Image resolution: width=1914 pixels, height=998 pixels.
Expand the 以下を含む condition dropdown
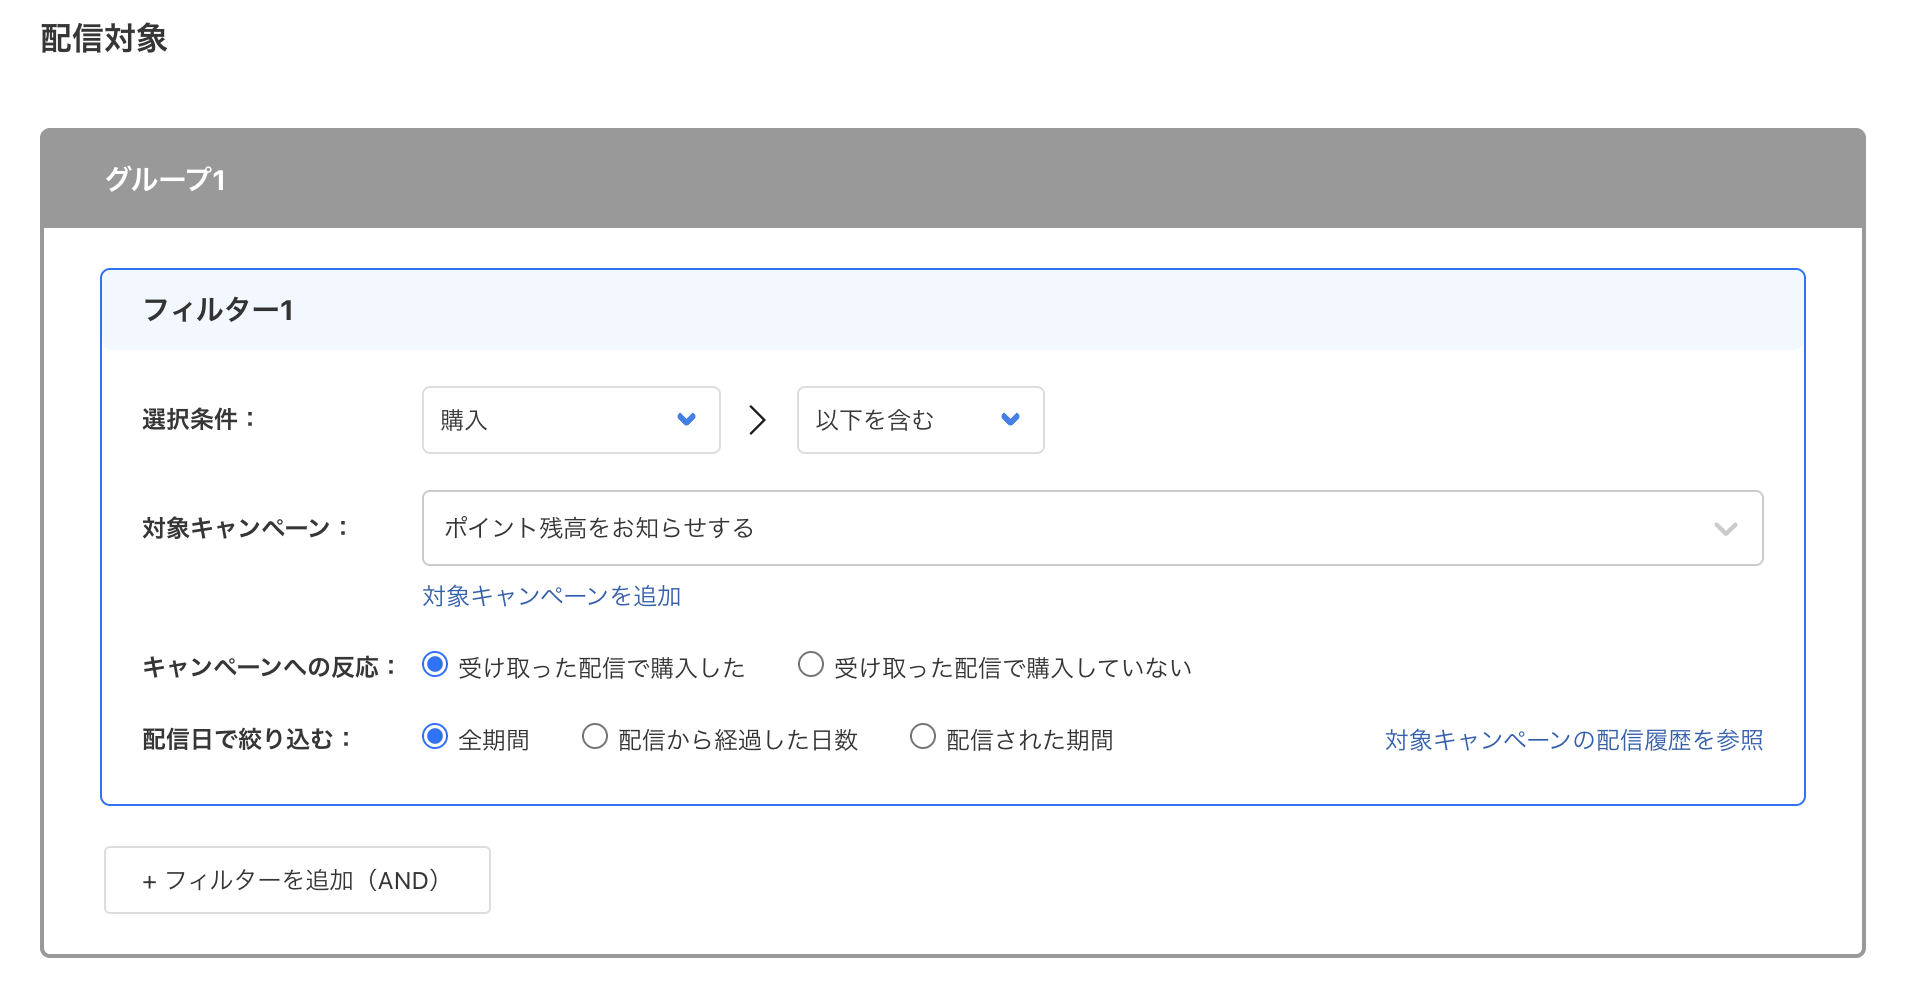918,420
